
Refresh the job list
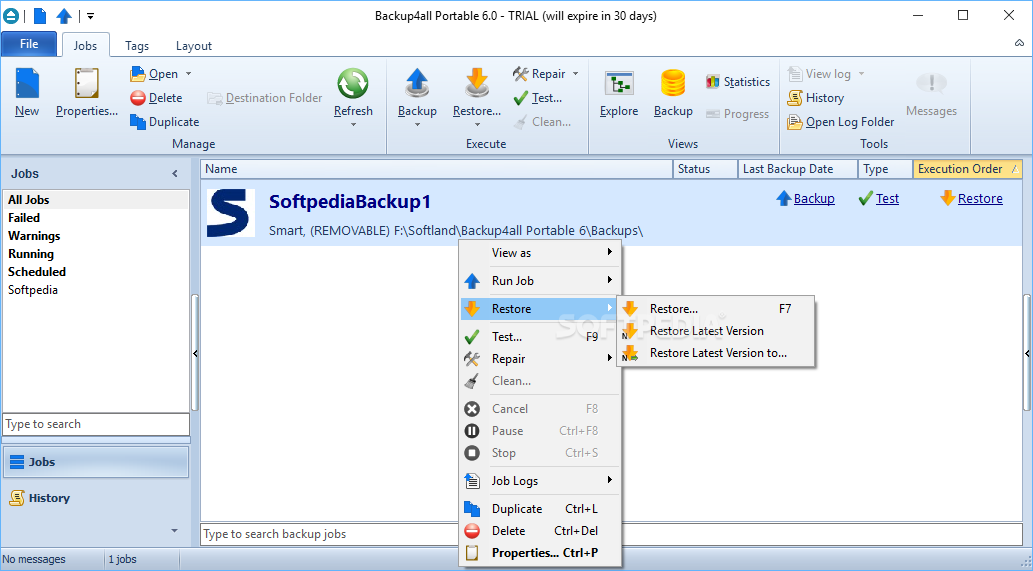353,94
